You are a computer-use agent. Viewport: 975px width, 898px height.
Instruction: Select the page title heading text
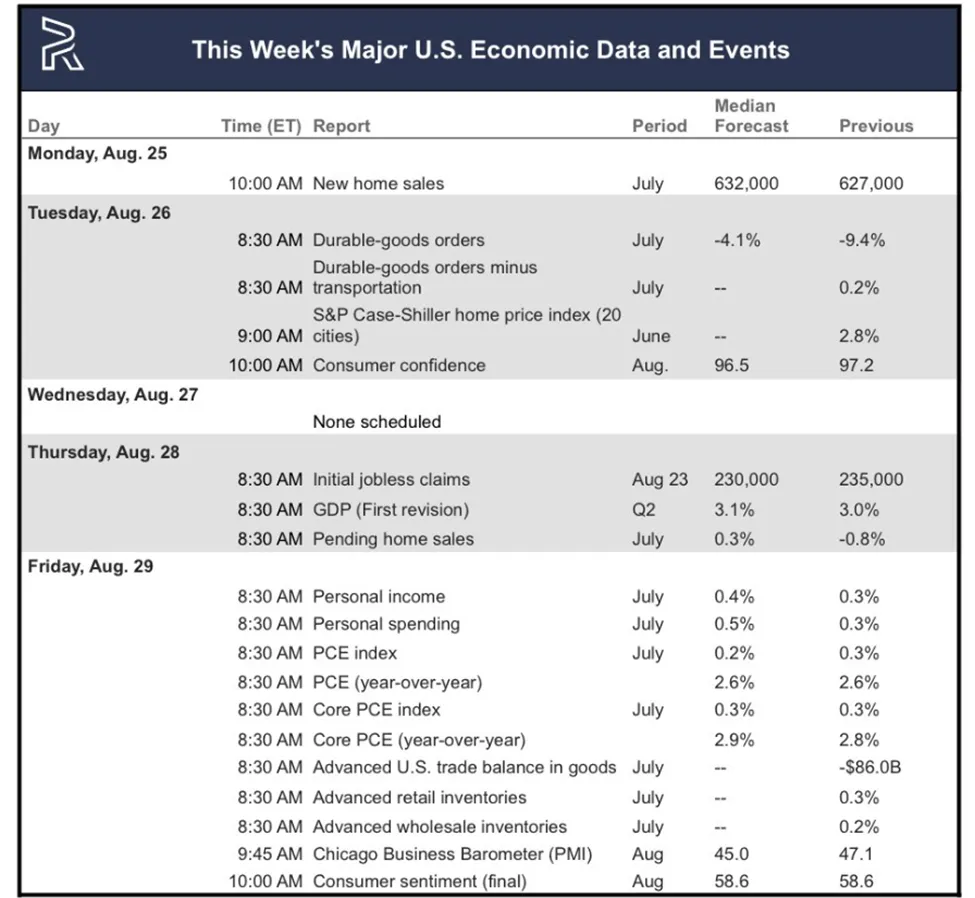tap(491, 50)
